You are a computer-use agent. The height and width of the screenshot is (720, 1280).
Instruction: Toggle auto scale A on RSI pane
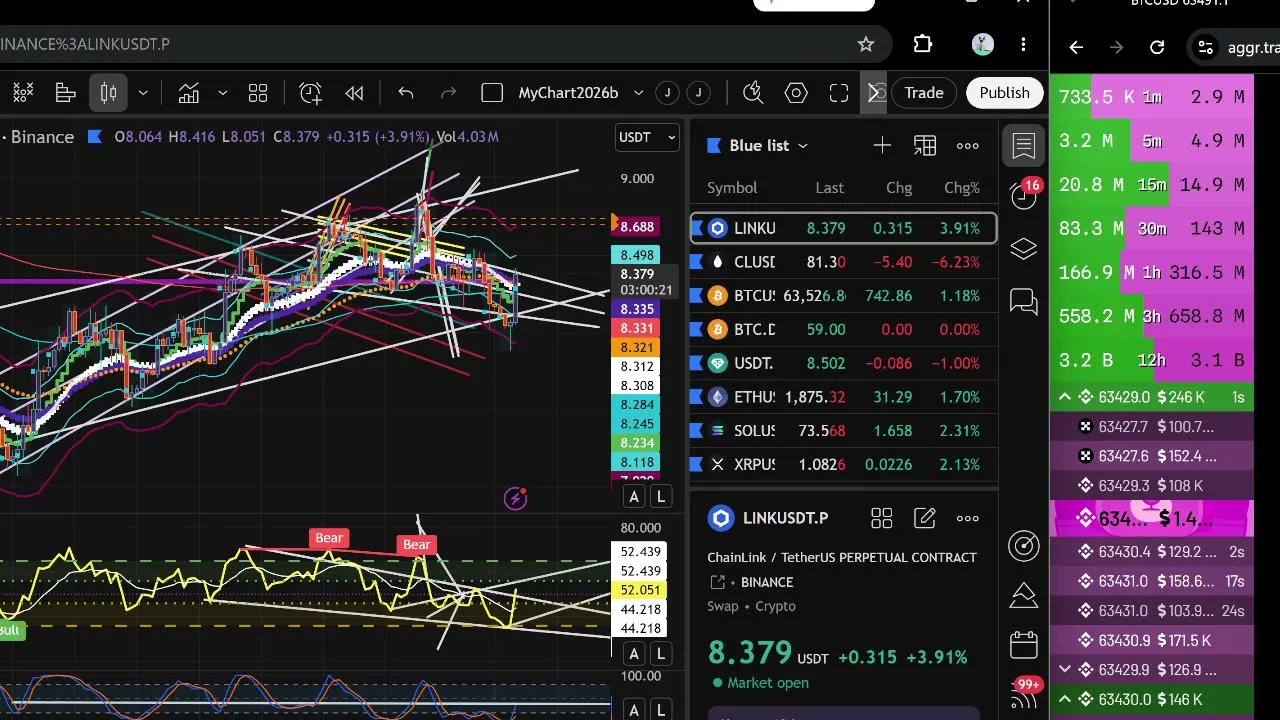[x=634, y=654]
